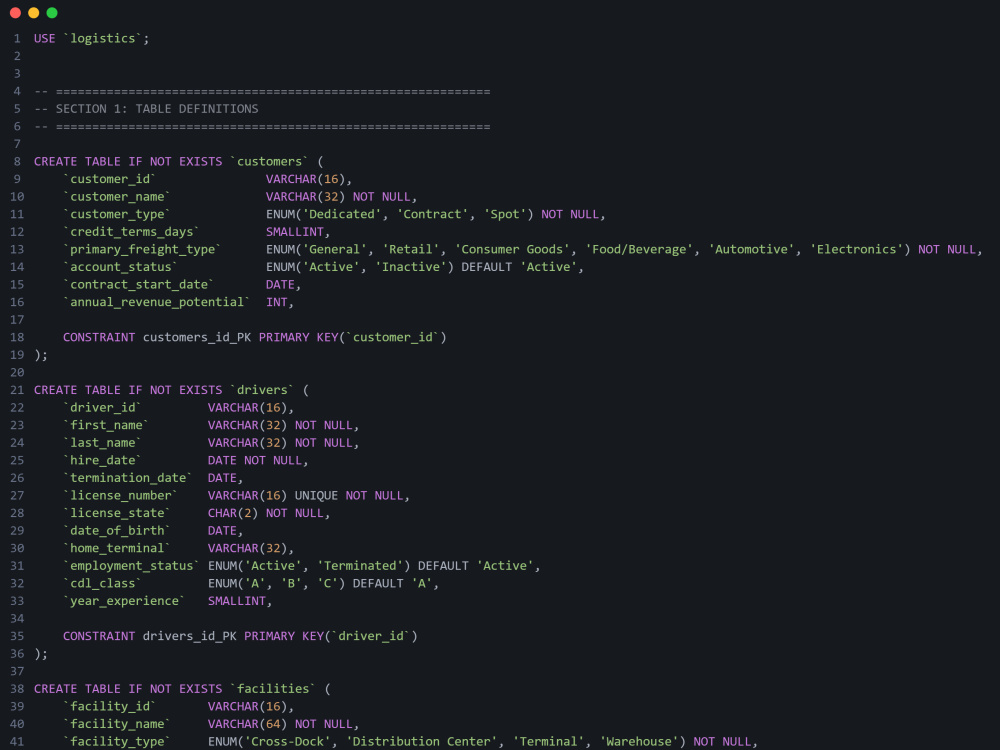Click the `contract_start_date` column name
Image resolution: width=1000 pixels, height=750 pixels.
(138, 284)
